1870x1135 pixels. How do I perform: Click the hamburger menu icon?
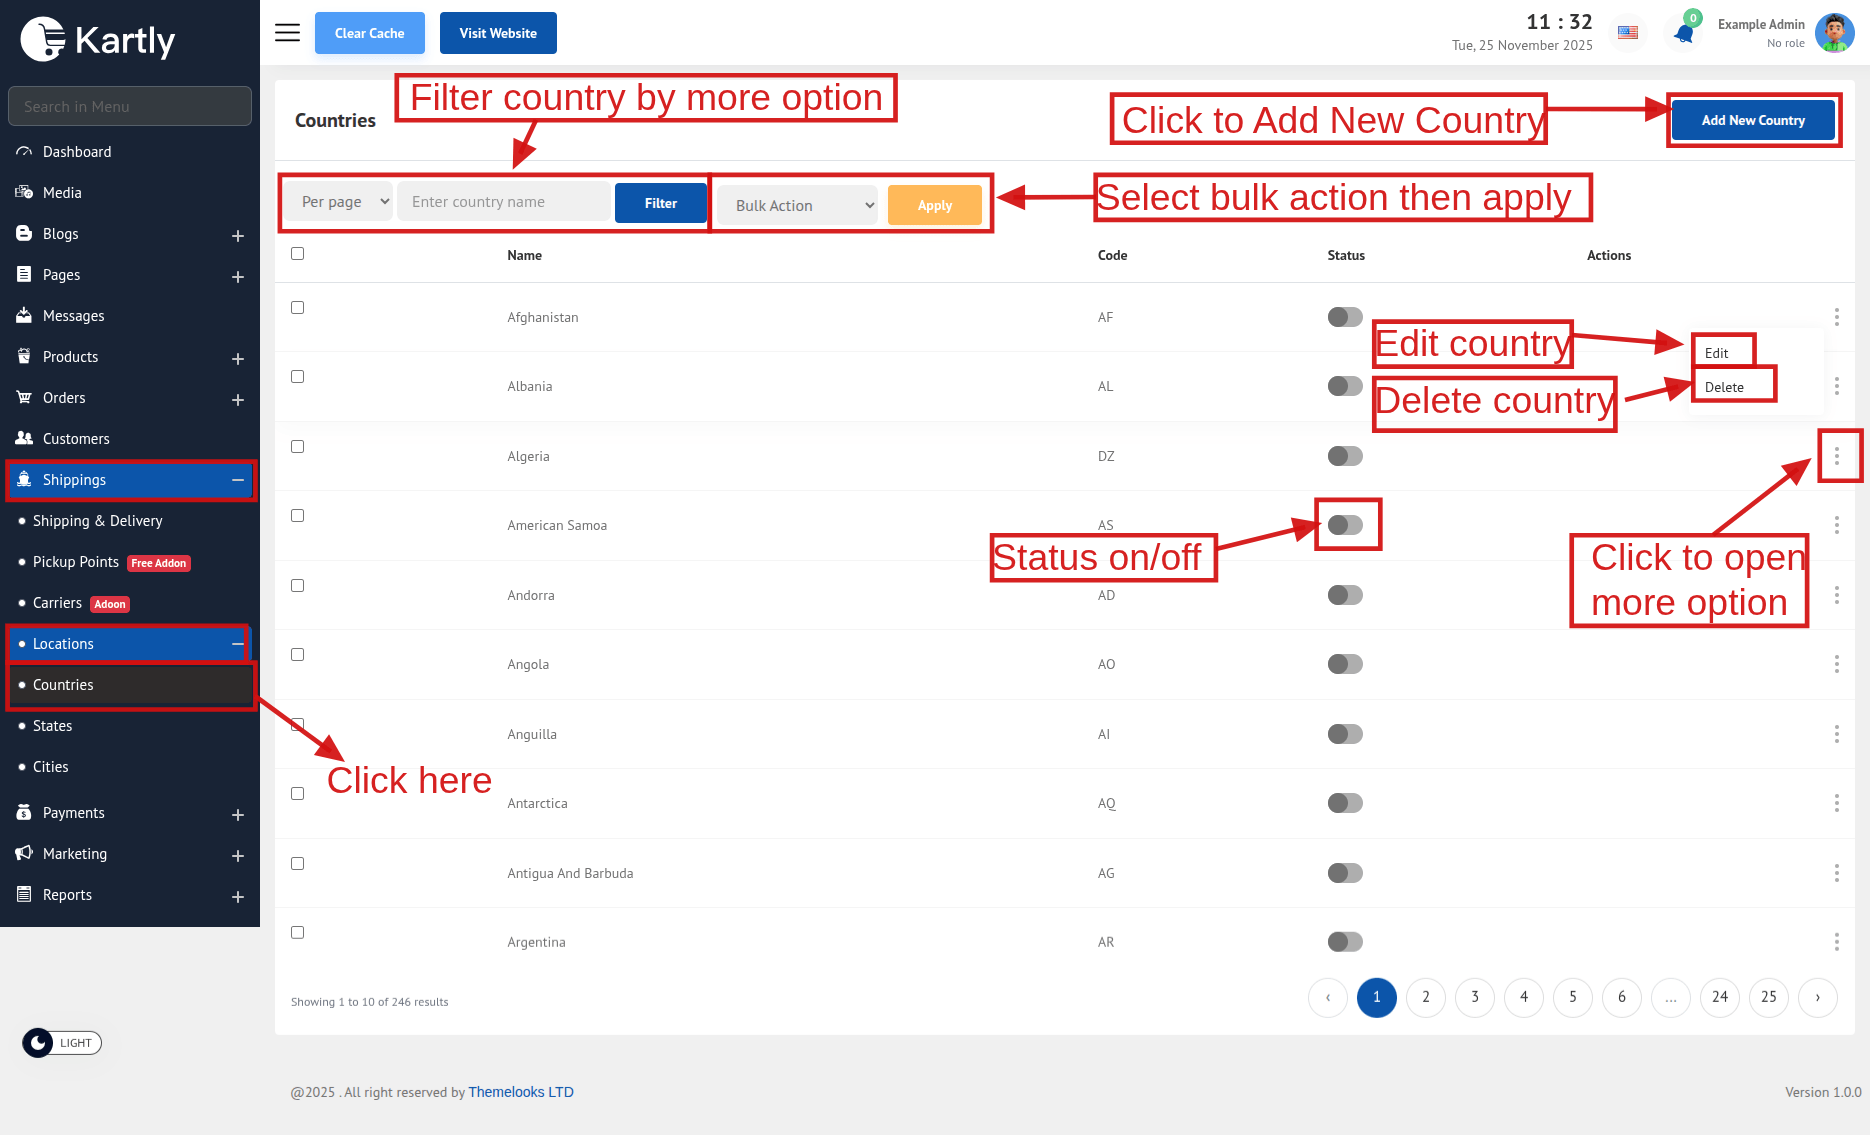pyautogui.click(x=287, y=33)
